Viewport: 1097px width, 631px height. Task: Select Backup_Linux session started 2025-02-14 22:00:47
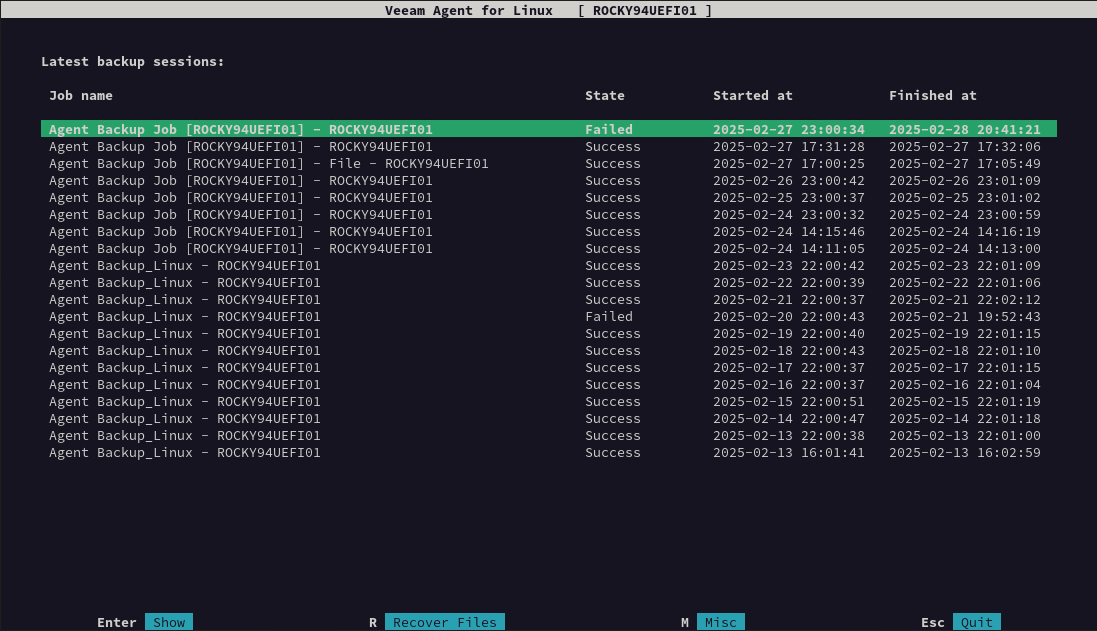click(548, 418)
